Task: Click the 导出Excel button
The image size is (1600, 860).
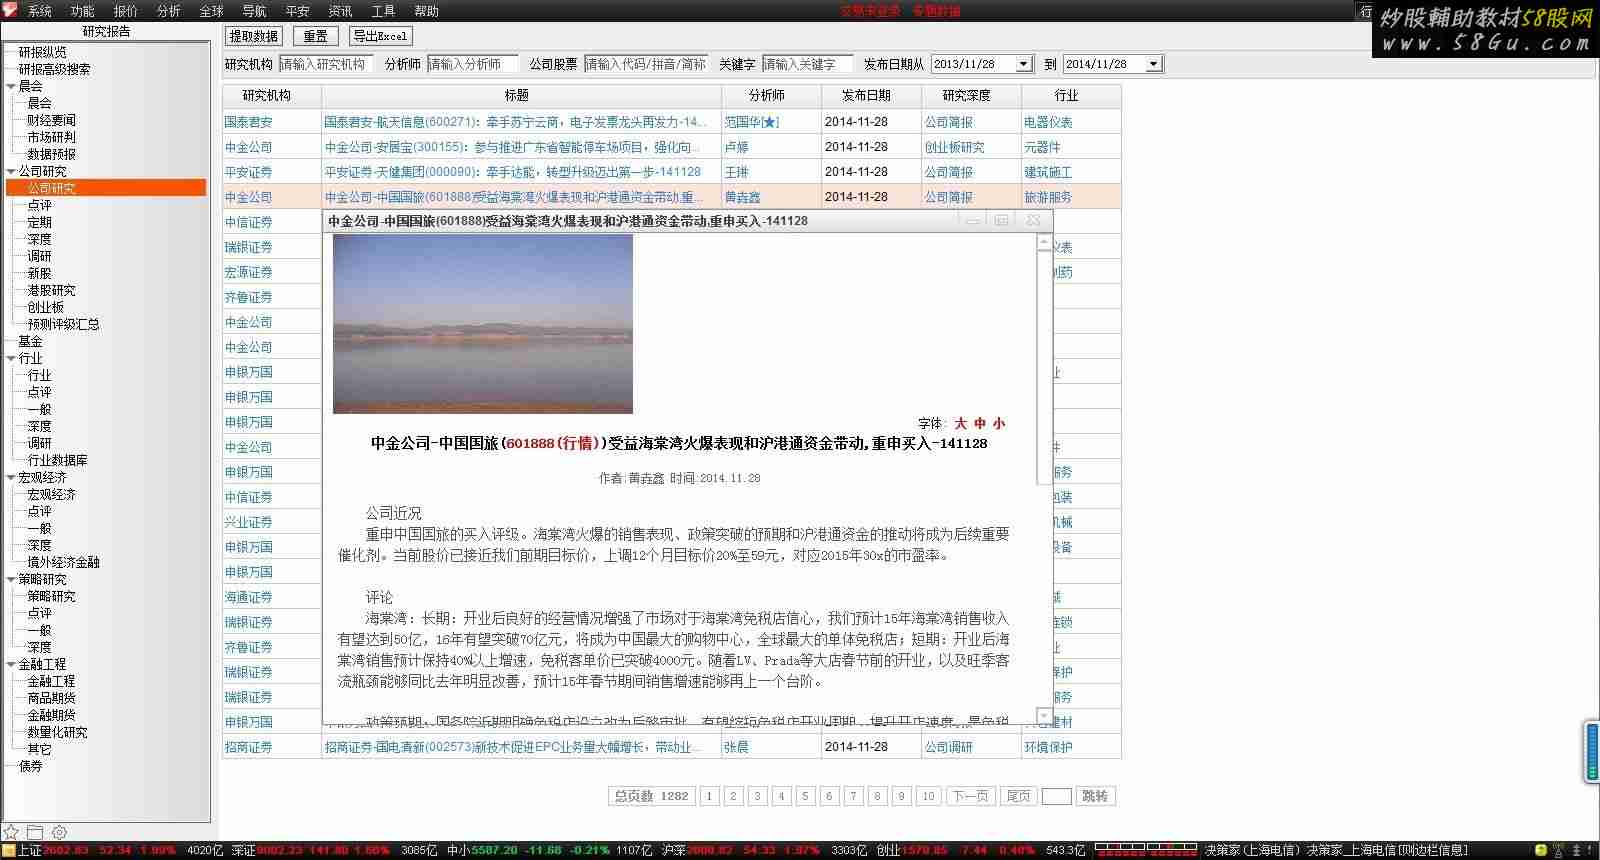Action: (x=380, y=36)
